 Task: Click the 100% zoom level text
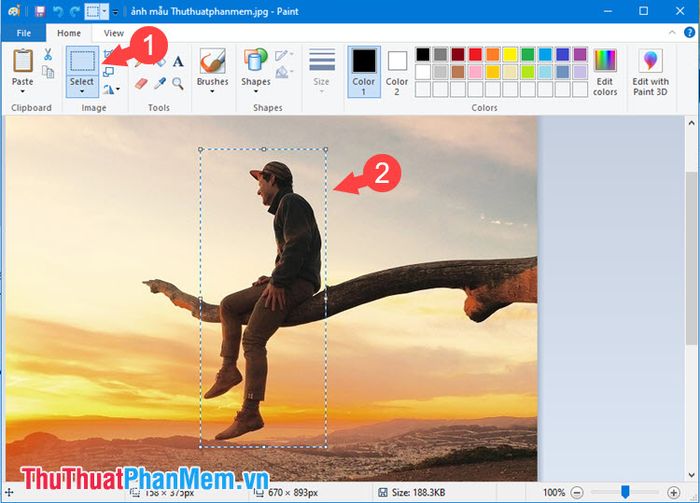554,493
